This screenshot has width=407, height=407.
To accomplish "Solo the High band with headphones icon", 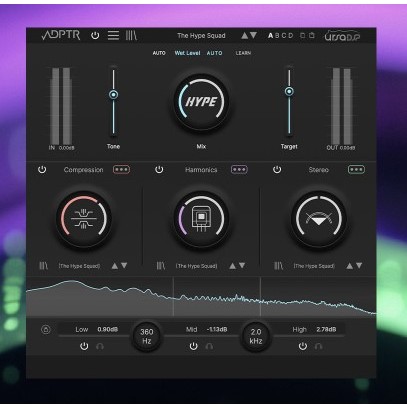I will 318,346.
